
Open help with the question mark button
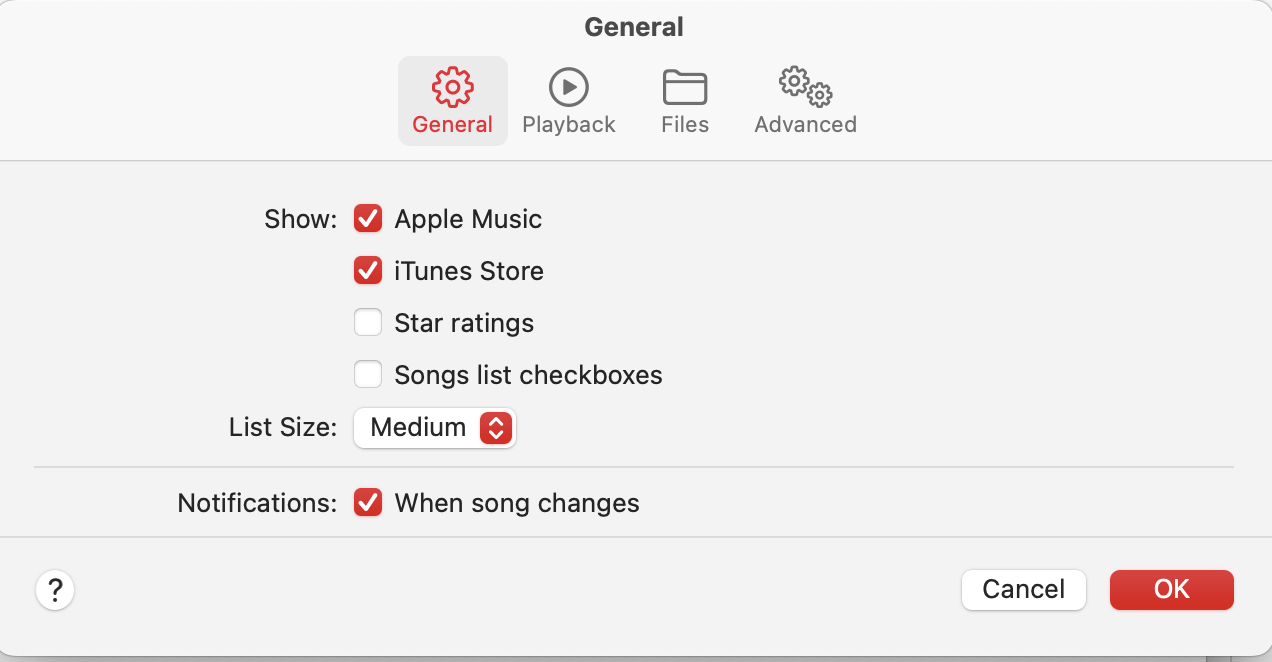pyautogui.click(x=55, y=590)
